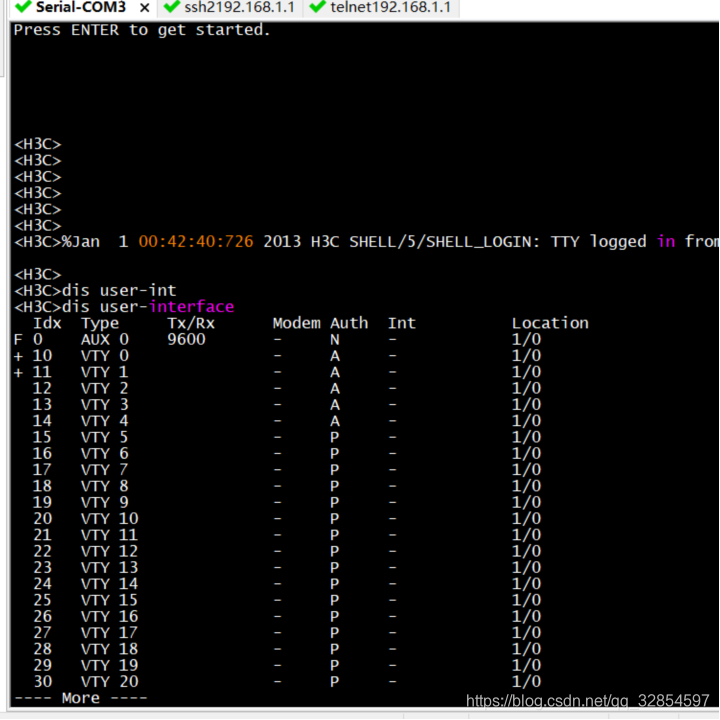Click the VTY 10 row entry
720x720 pixels.
point(110,519)
